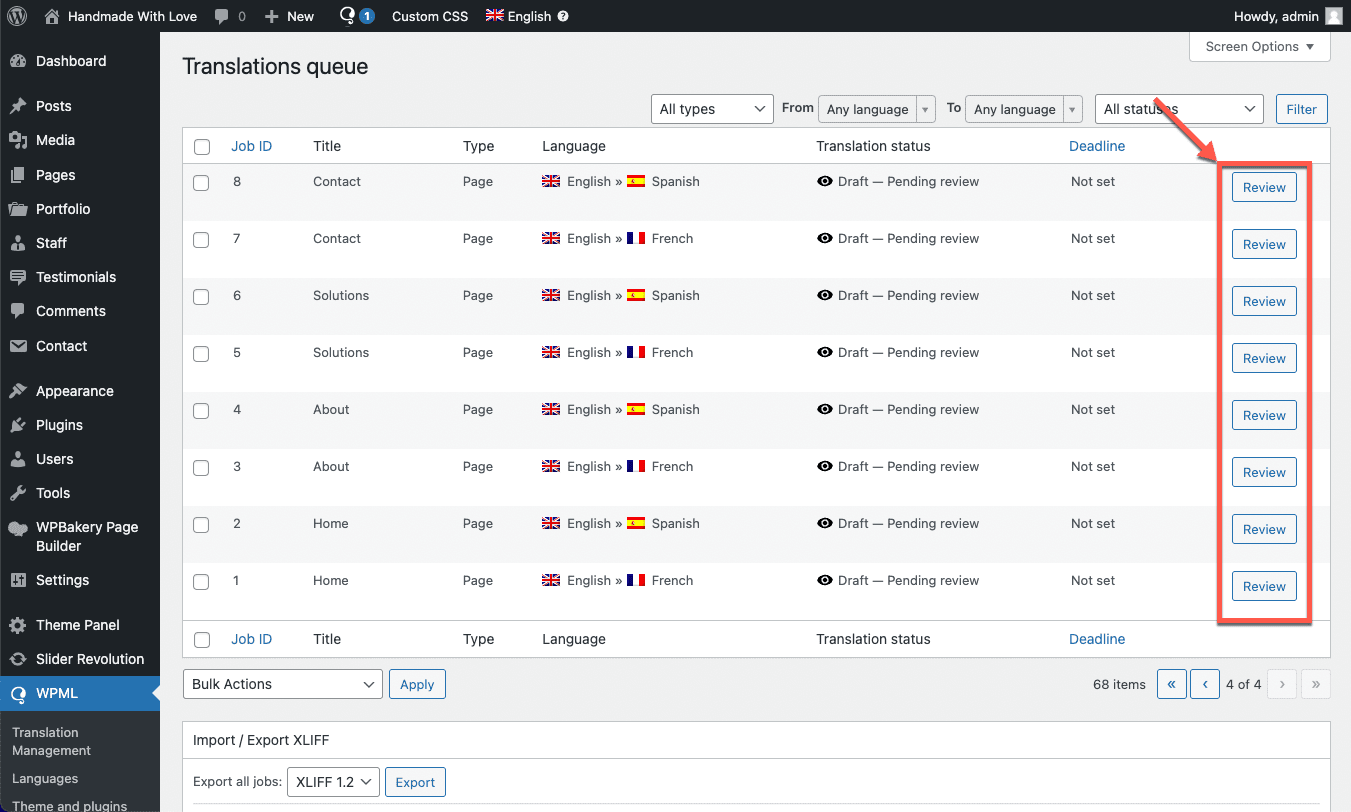1351x812 pixels.
Task: Go to Plugins in the sidebar menu
Action: 59,425
